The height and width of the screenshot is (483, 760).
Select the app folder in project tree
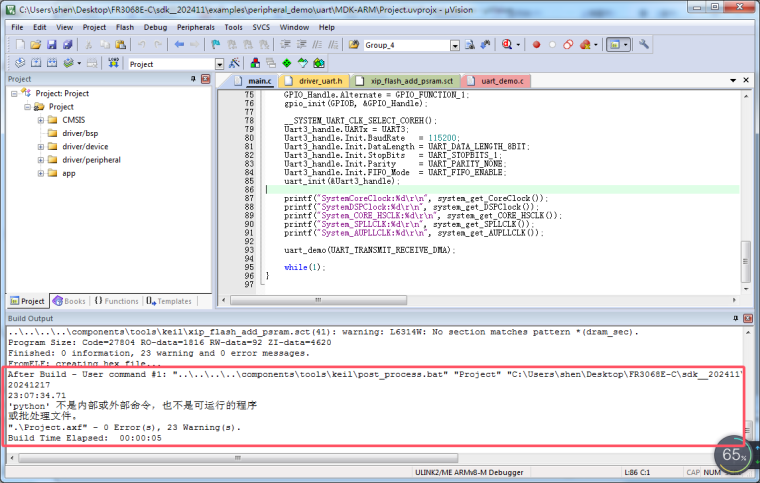pyautogui.click(x=68, y=173)
